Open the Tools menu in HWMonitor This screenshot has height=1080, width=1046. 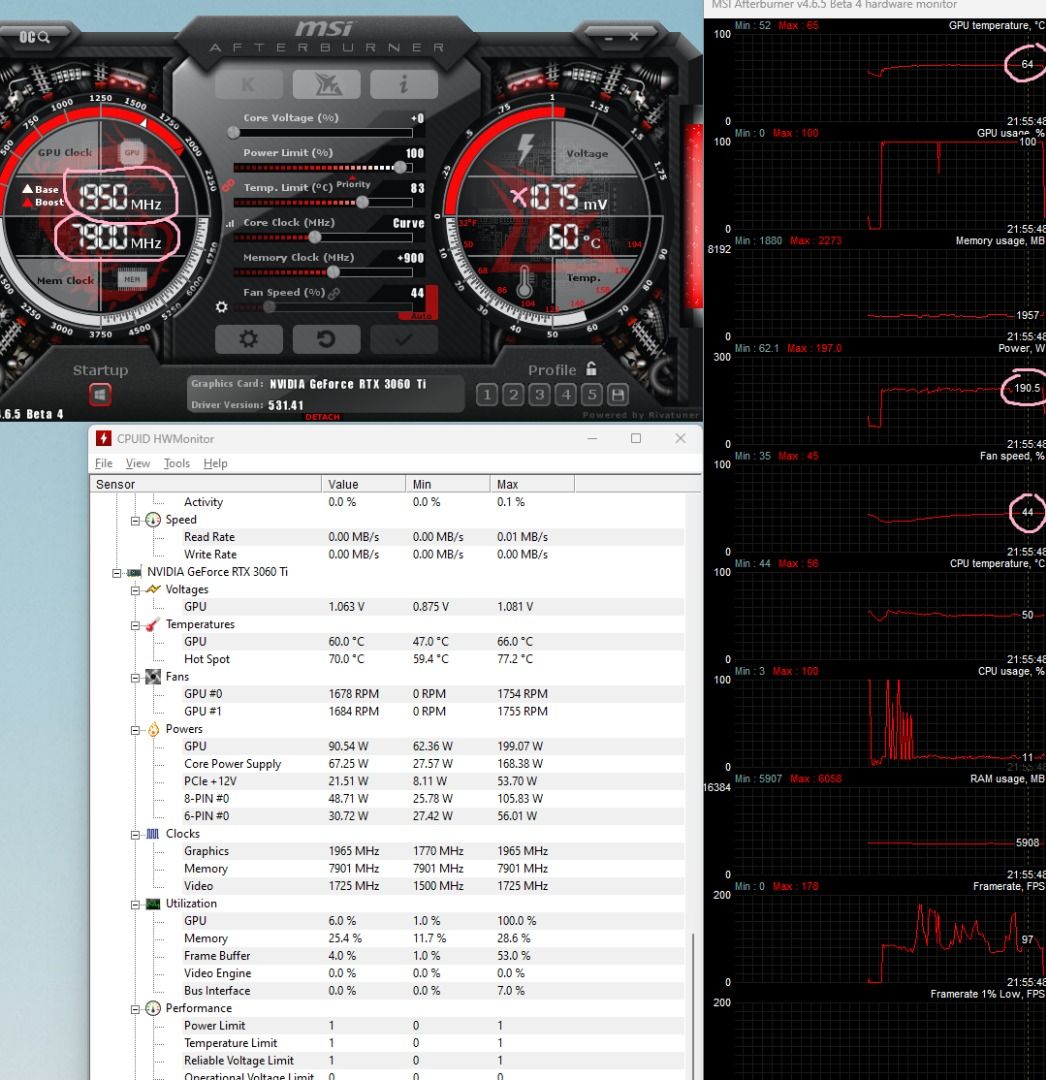tap(176, 464)
